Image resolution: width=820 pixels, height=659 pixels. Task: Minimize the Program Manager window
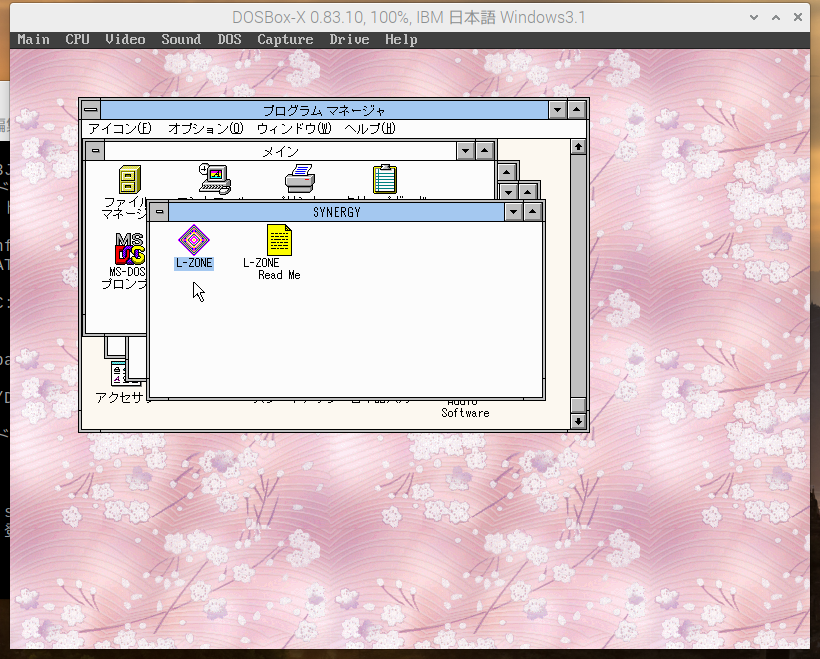[x=557, y=110]
